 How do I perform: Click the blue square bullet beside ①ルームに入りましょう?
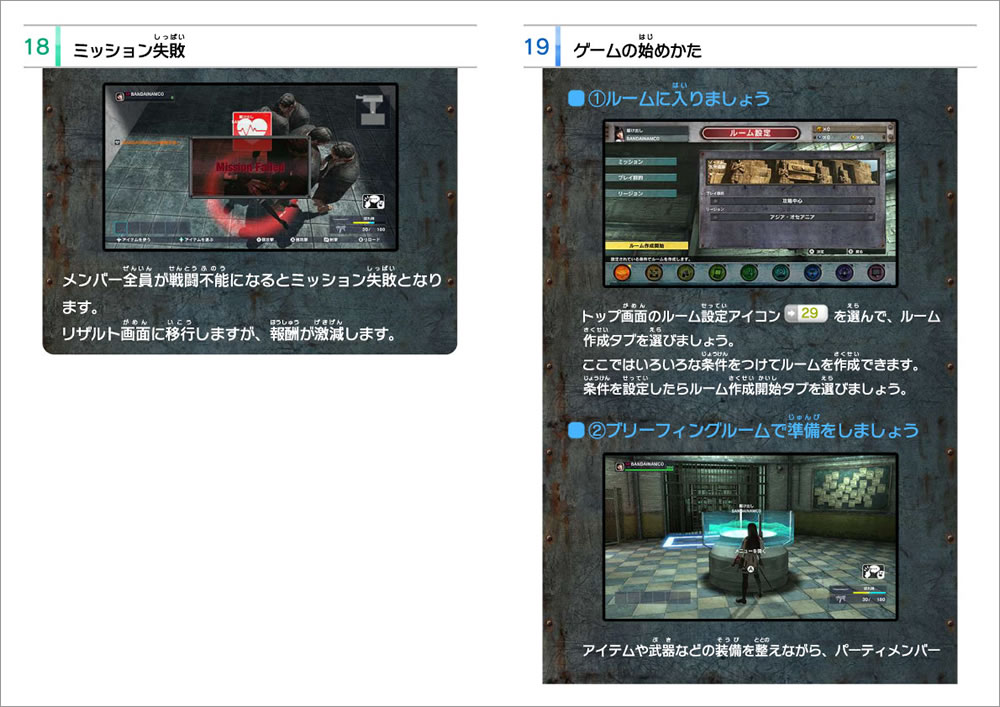576,98
